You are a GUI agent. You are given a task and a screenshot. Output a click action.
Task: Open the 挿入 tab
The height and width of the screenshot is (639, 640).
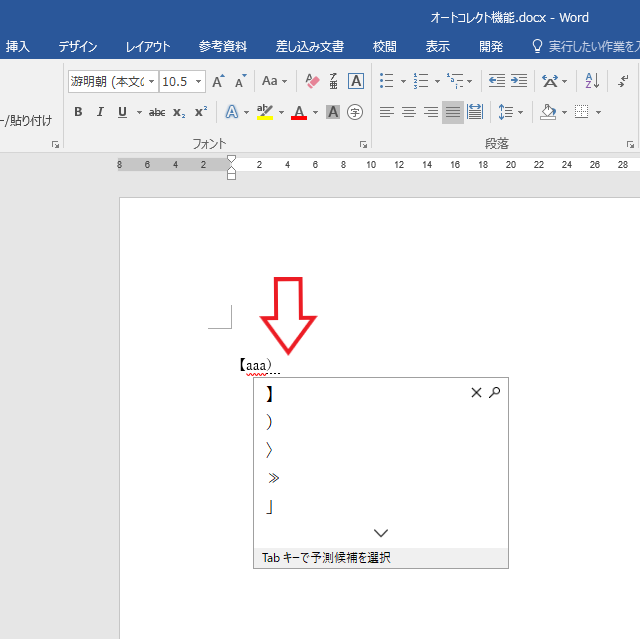pyautogui.click(x=18, y=47)
